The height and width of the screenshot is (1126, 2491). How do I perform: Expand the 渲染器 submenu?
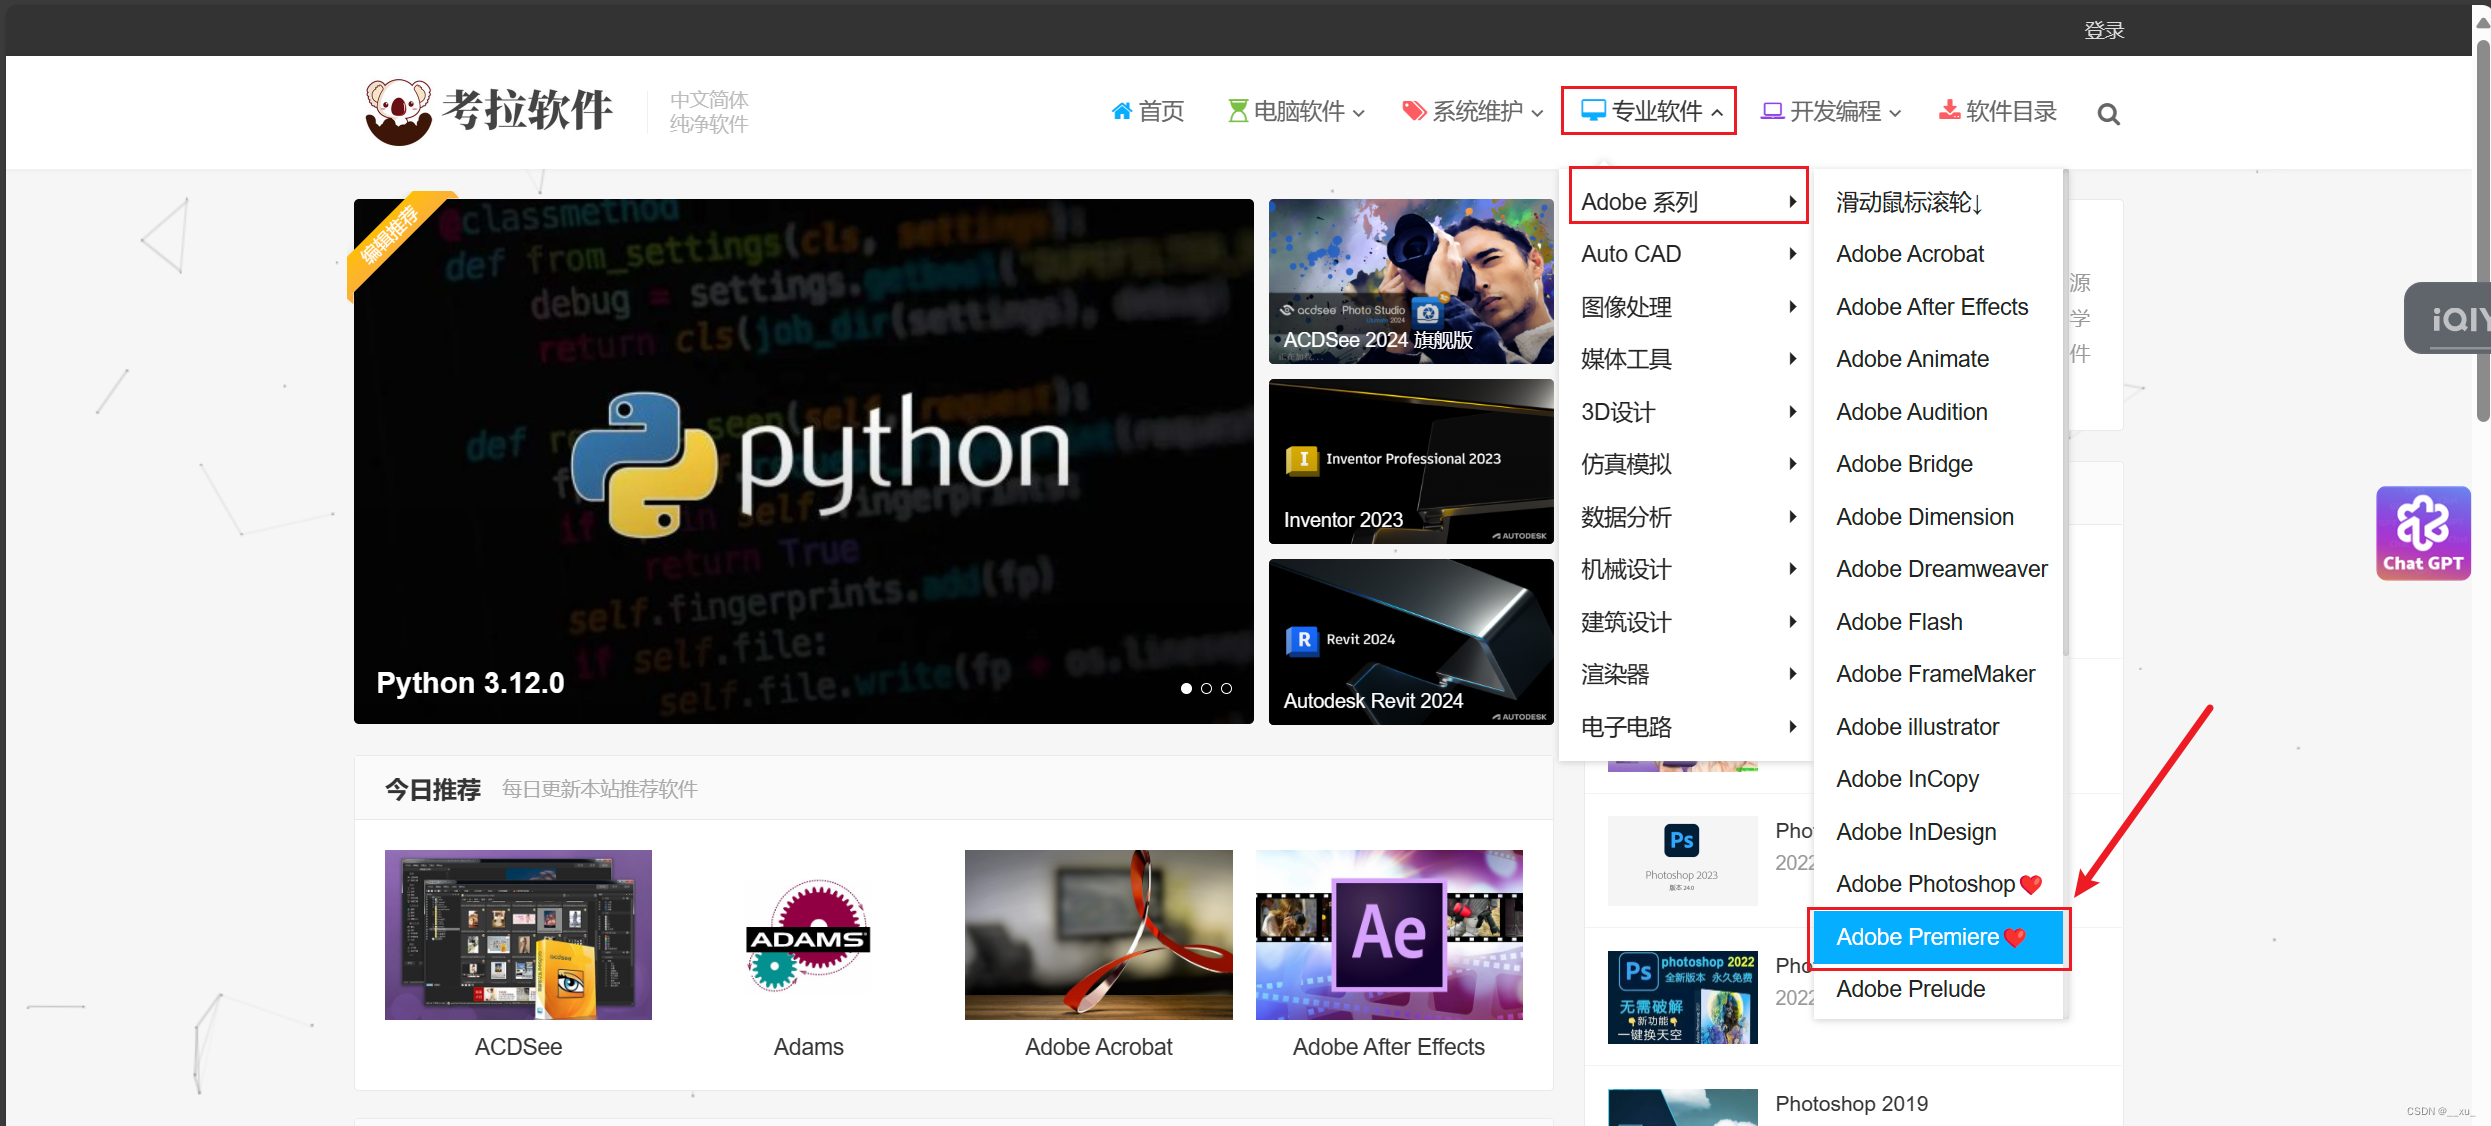click(x=1688, y=674)
